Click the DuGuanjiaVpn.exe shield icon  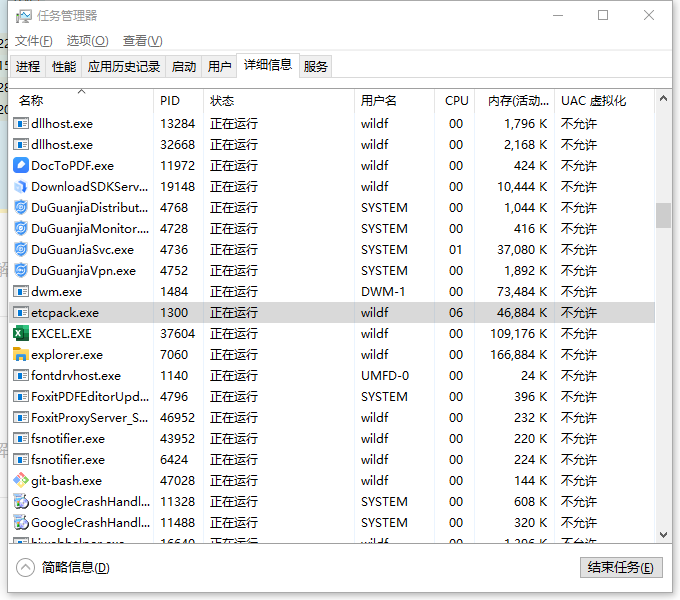pos(21,271)
